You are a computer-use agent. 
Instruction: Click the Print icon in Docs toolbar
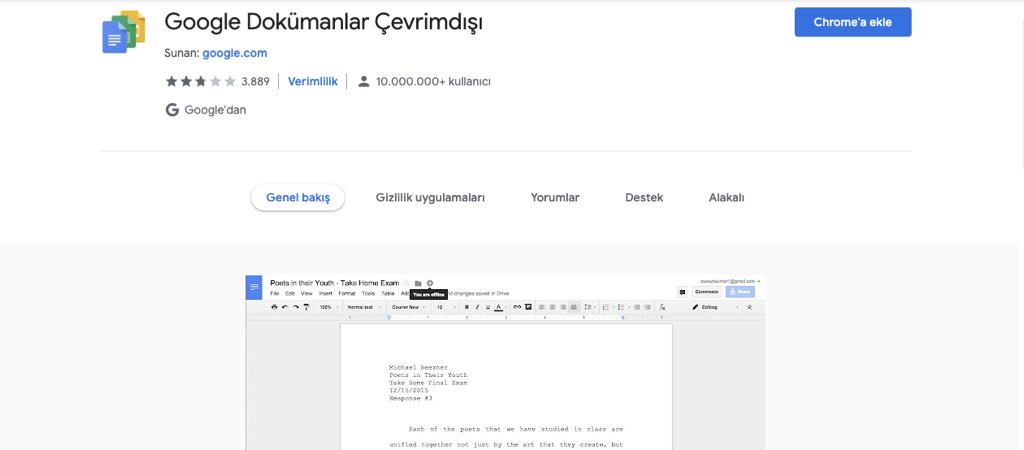(274, 307)
